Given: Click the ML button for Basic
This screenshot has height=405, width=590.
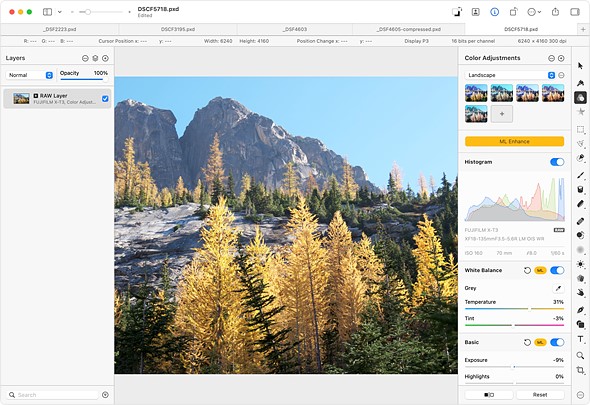Looking at the screenshot, I should coord(540,343).
